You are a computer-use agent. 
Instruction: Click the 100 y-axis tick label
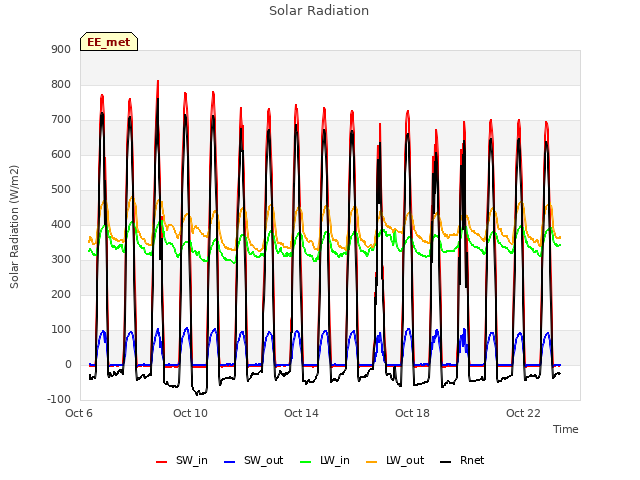[61, 330]
